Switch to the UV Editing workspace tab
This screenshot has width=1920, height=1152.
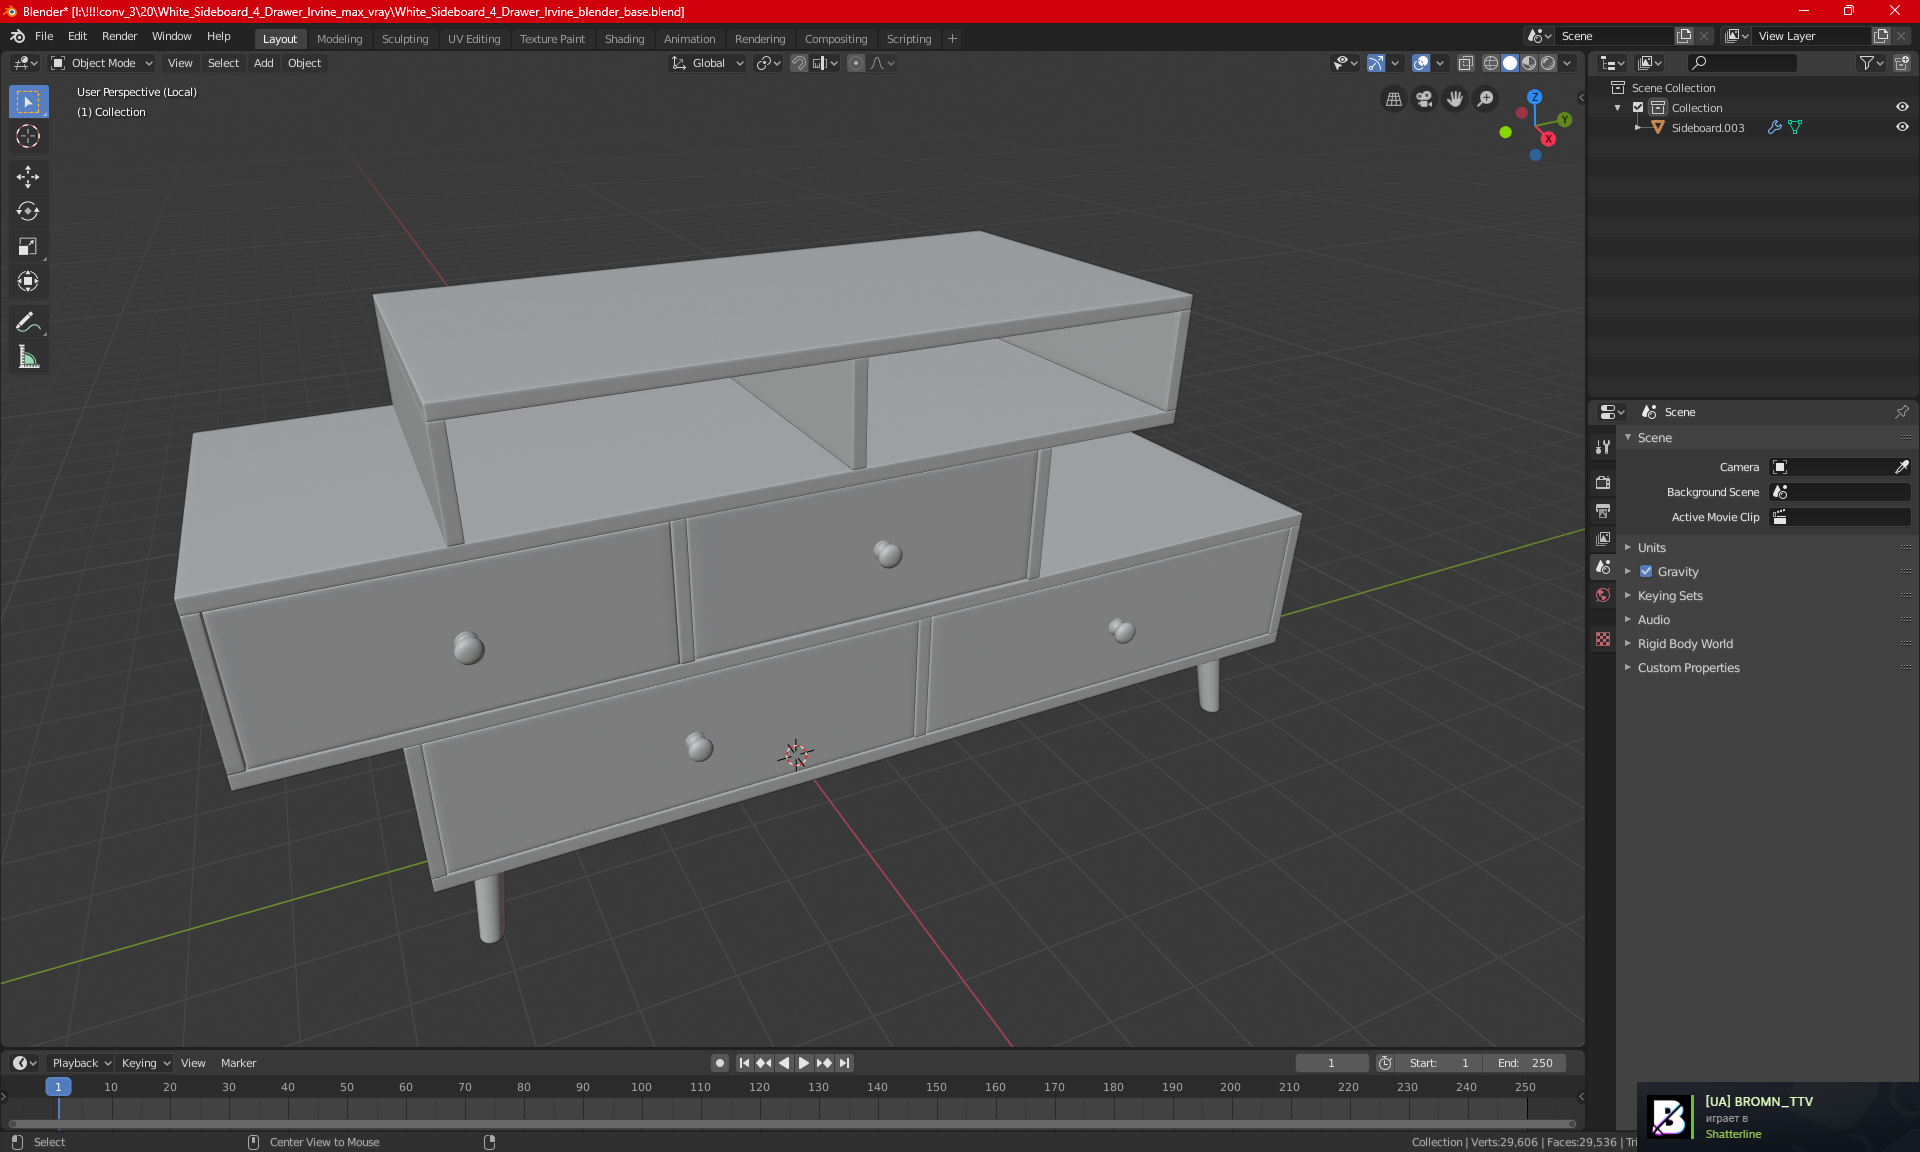[474, 39]
